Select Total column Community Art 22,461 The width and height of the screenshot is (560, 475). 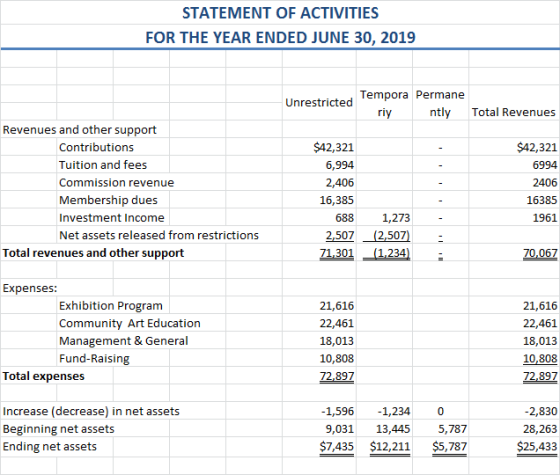pos(540,323)
